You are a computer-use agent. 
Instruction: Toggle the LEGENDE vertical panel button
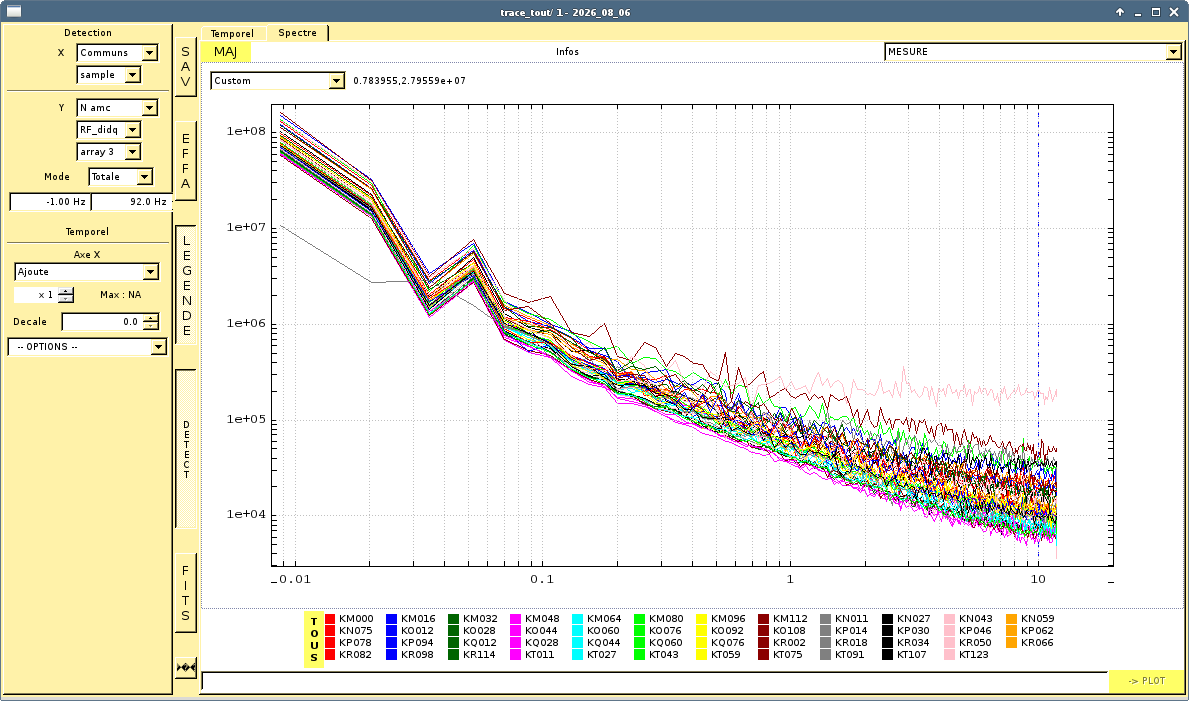pos(186,285)
